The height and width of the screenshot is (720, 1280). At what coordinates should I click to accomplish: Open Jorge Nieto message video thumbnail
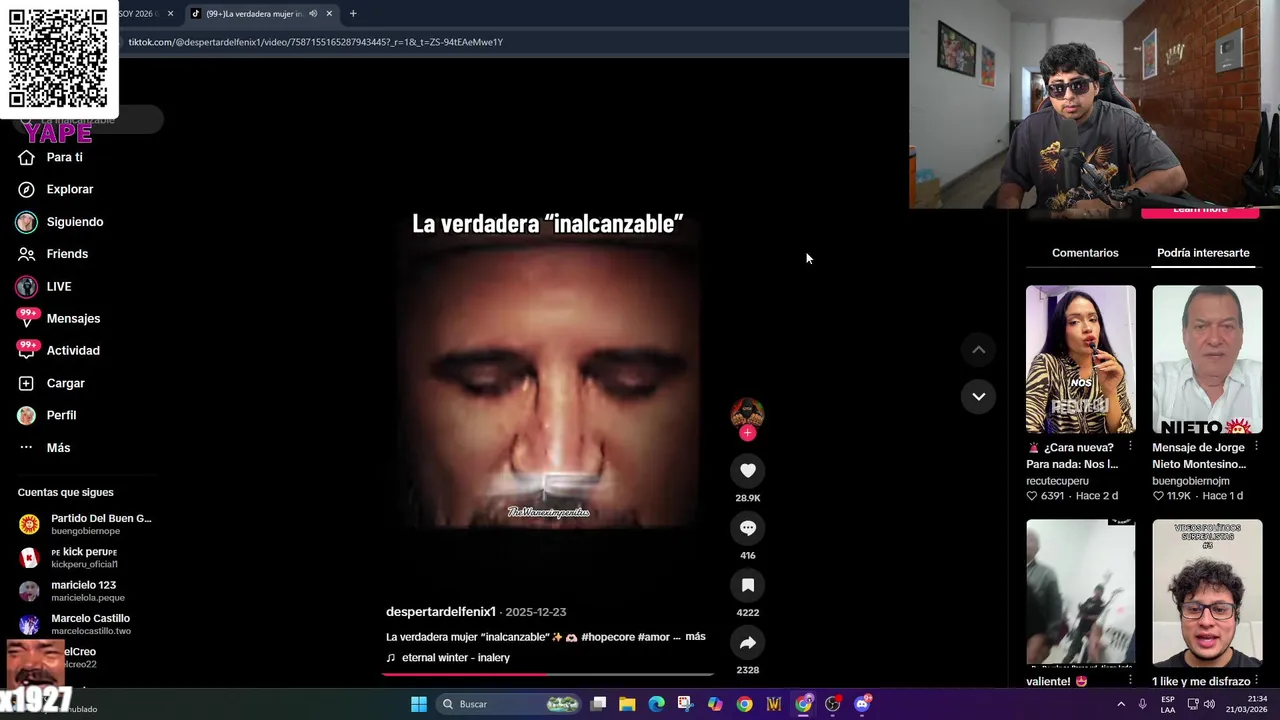click(x=1207, y=359)
